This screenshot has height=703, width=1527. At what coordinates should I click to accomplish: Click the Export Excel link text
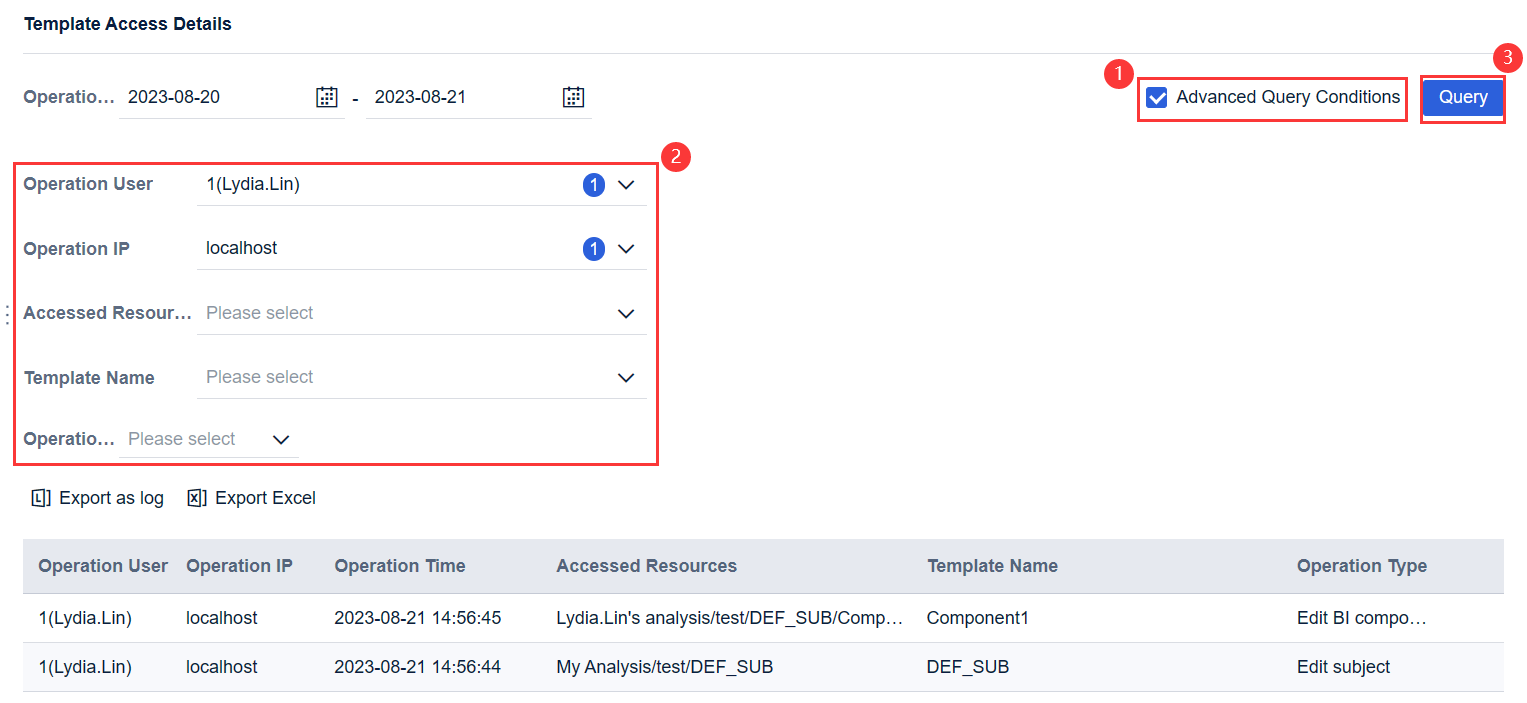coord(264,497)
